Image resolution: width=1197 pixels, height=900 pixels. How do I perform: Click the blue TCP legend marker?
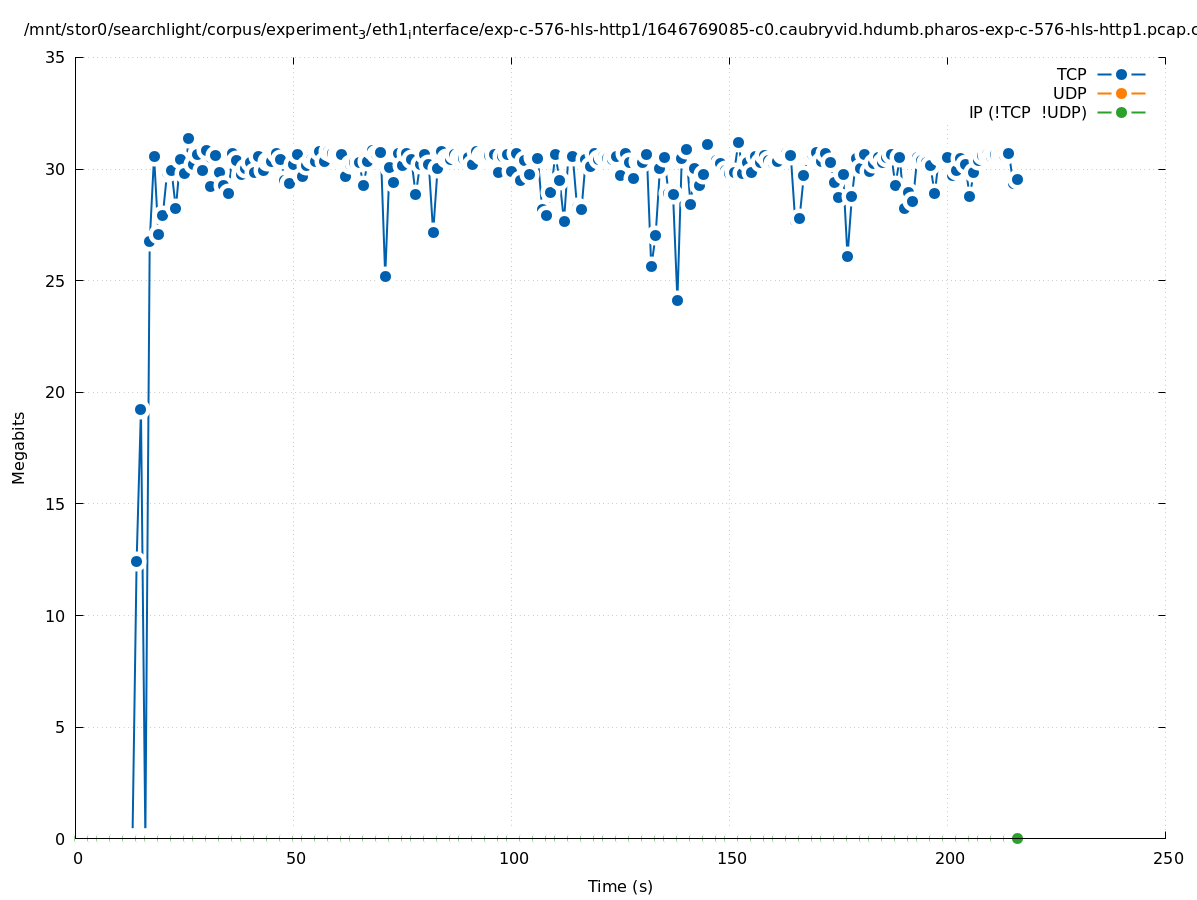point(1121,74)
